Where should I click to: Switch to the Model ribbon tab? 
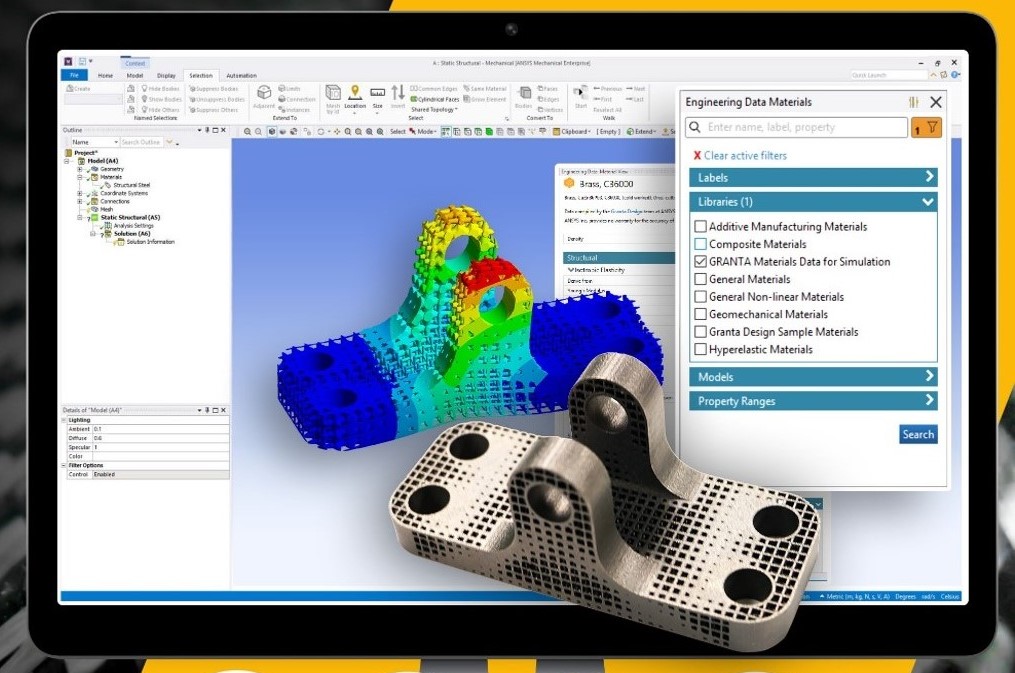(135, 75)
